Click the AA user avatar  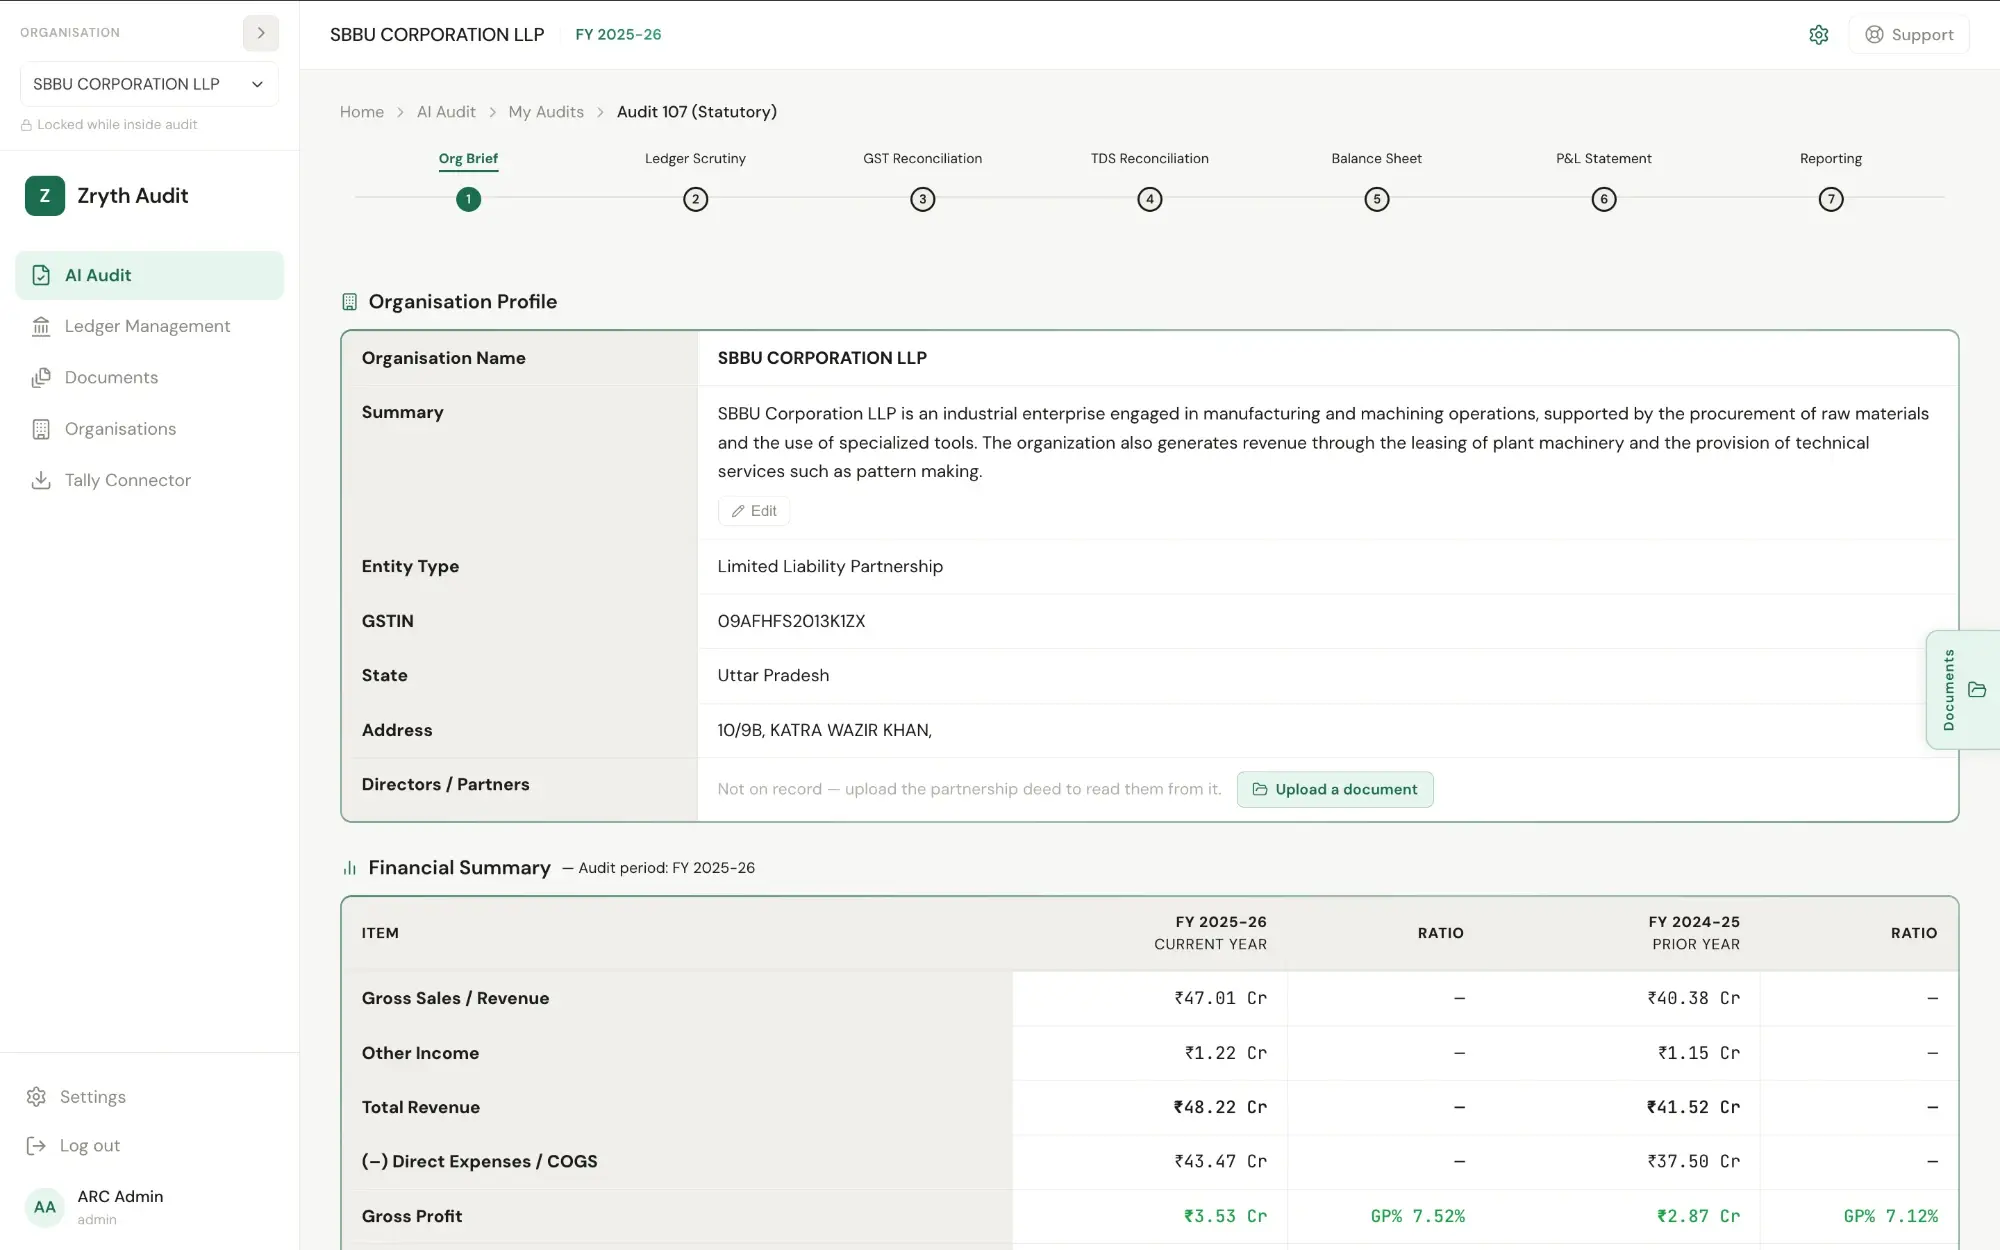click(45, 1207)
